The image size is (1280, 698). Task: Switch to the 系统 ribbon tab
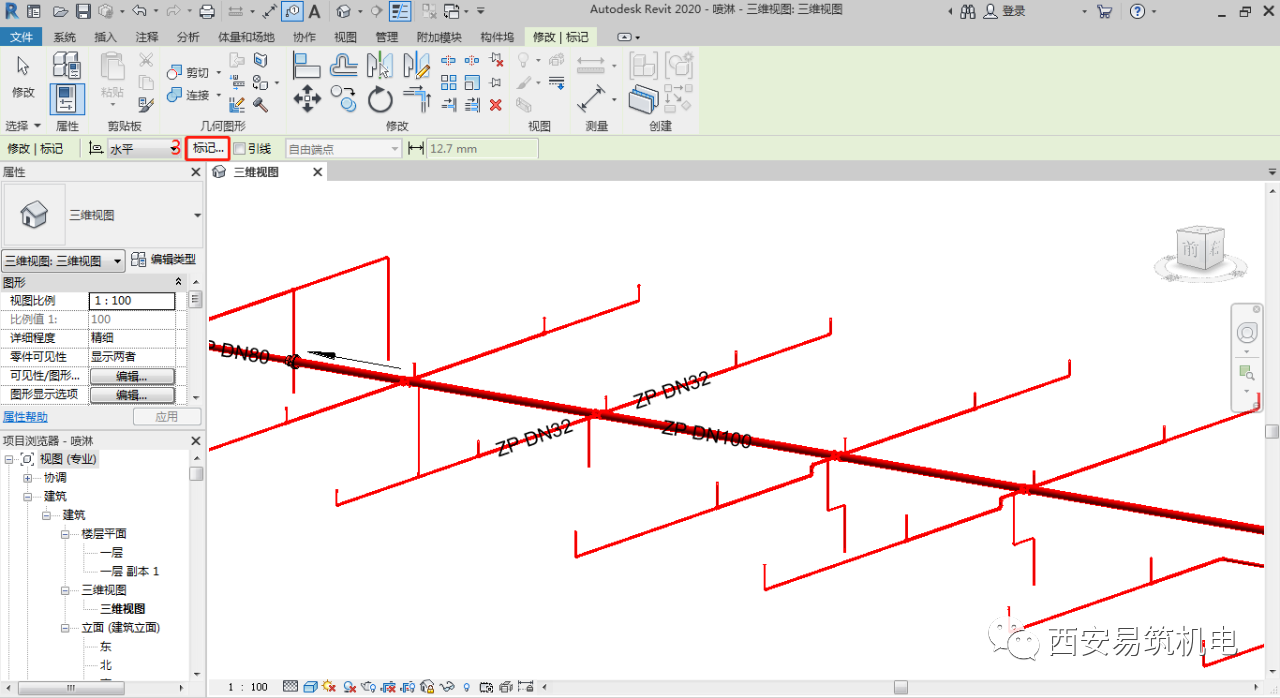[64, 37]
